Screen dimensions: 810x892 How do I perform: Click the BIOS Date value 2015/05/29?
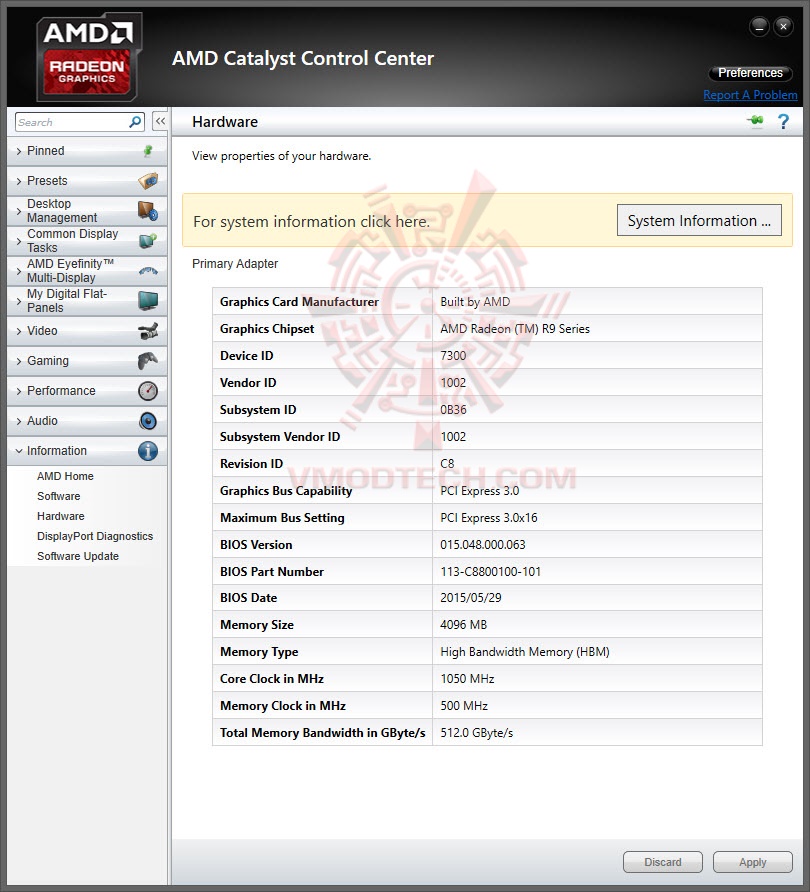(x=471, y=597)
